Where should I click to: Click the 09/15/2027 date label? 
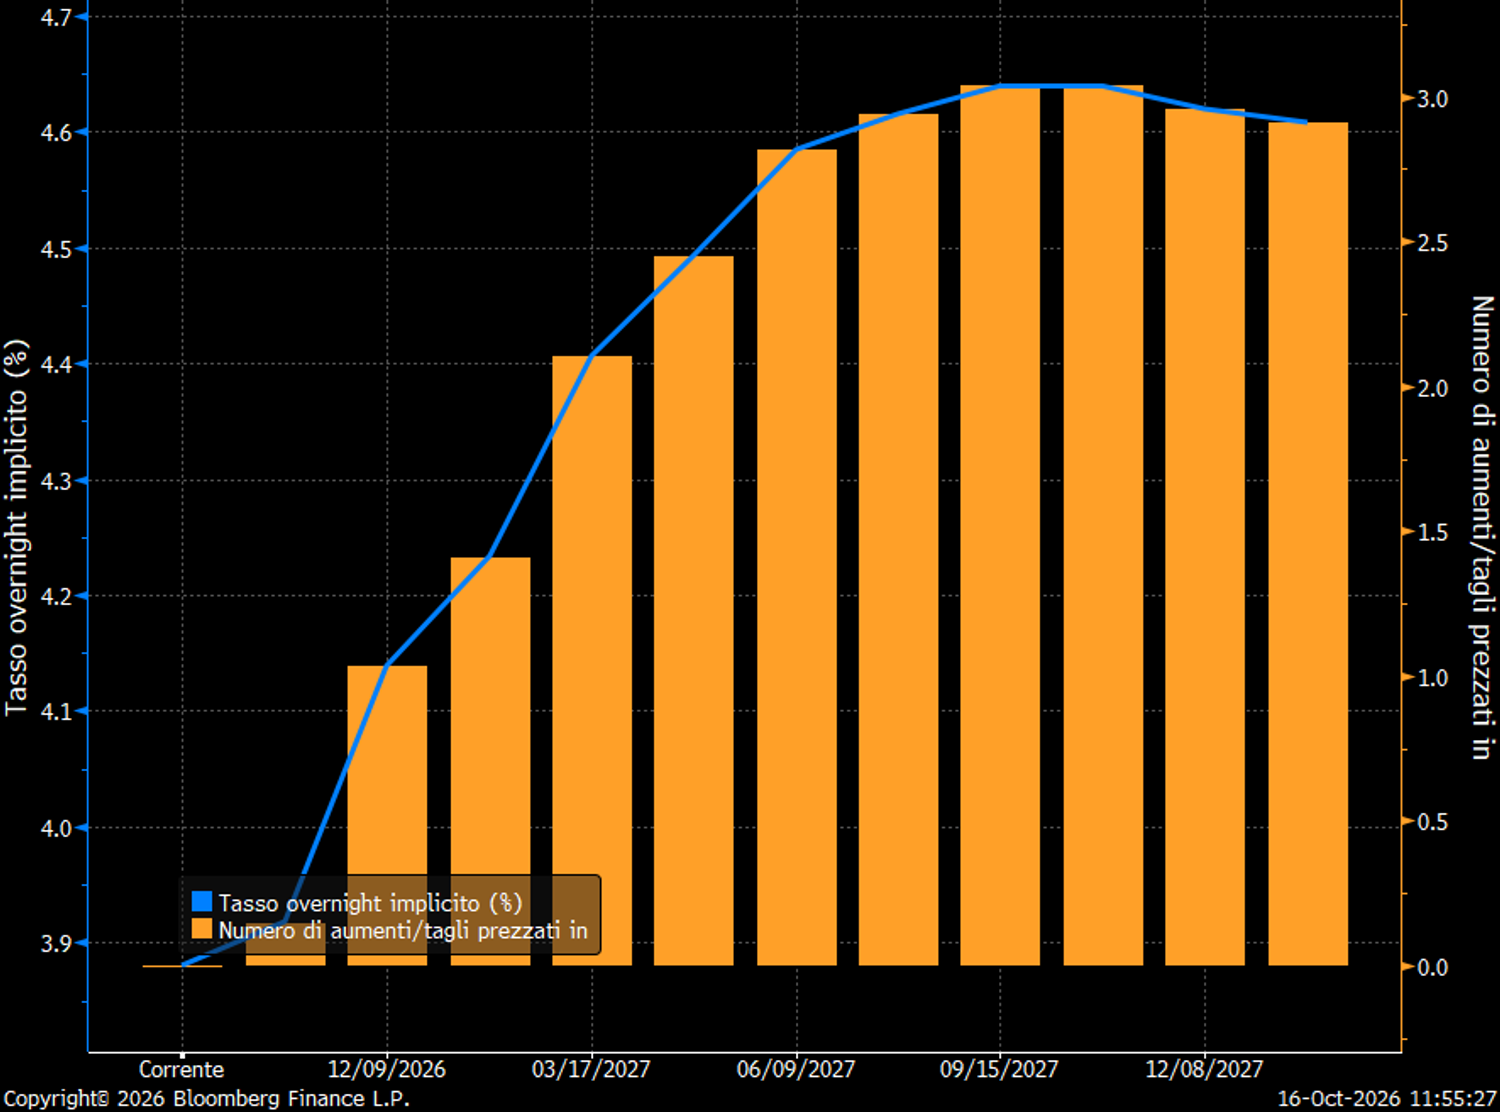[x=999, y=1069]
